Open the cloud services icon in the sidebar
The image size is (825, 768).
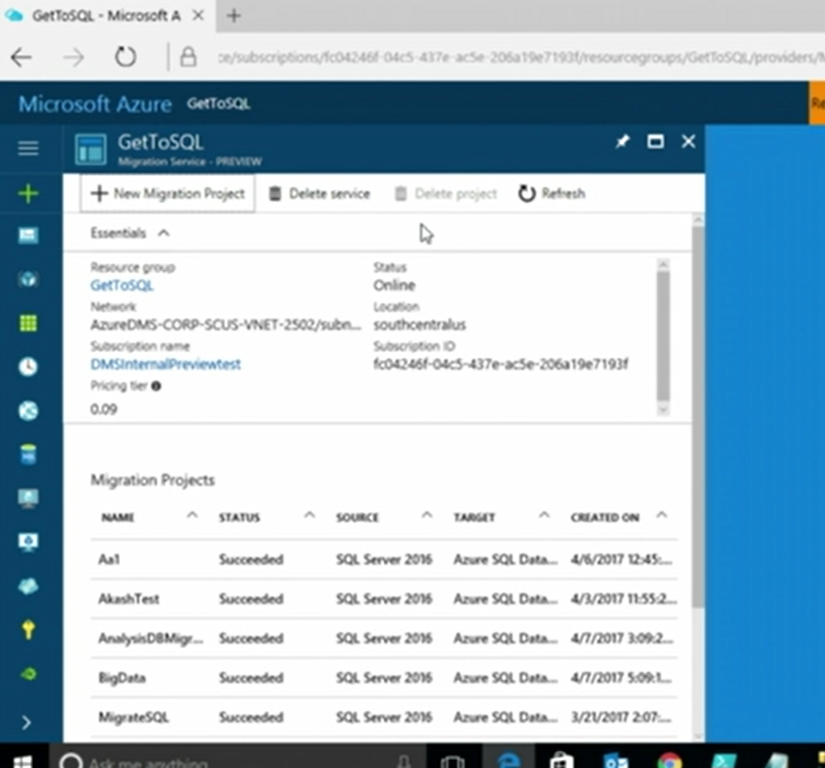28,585
